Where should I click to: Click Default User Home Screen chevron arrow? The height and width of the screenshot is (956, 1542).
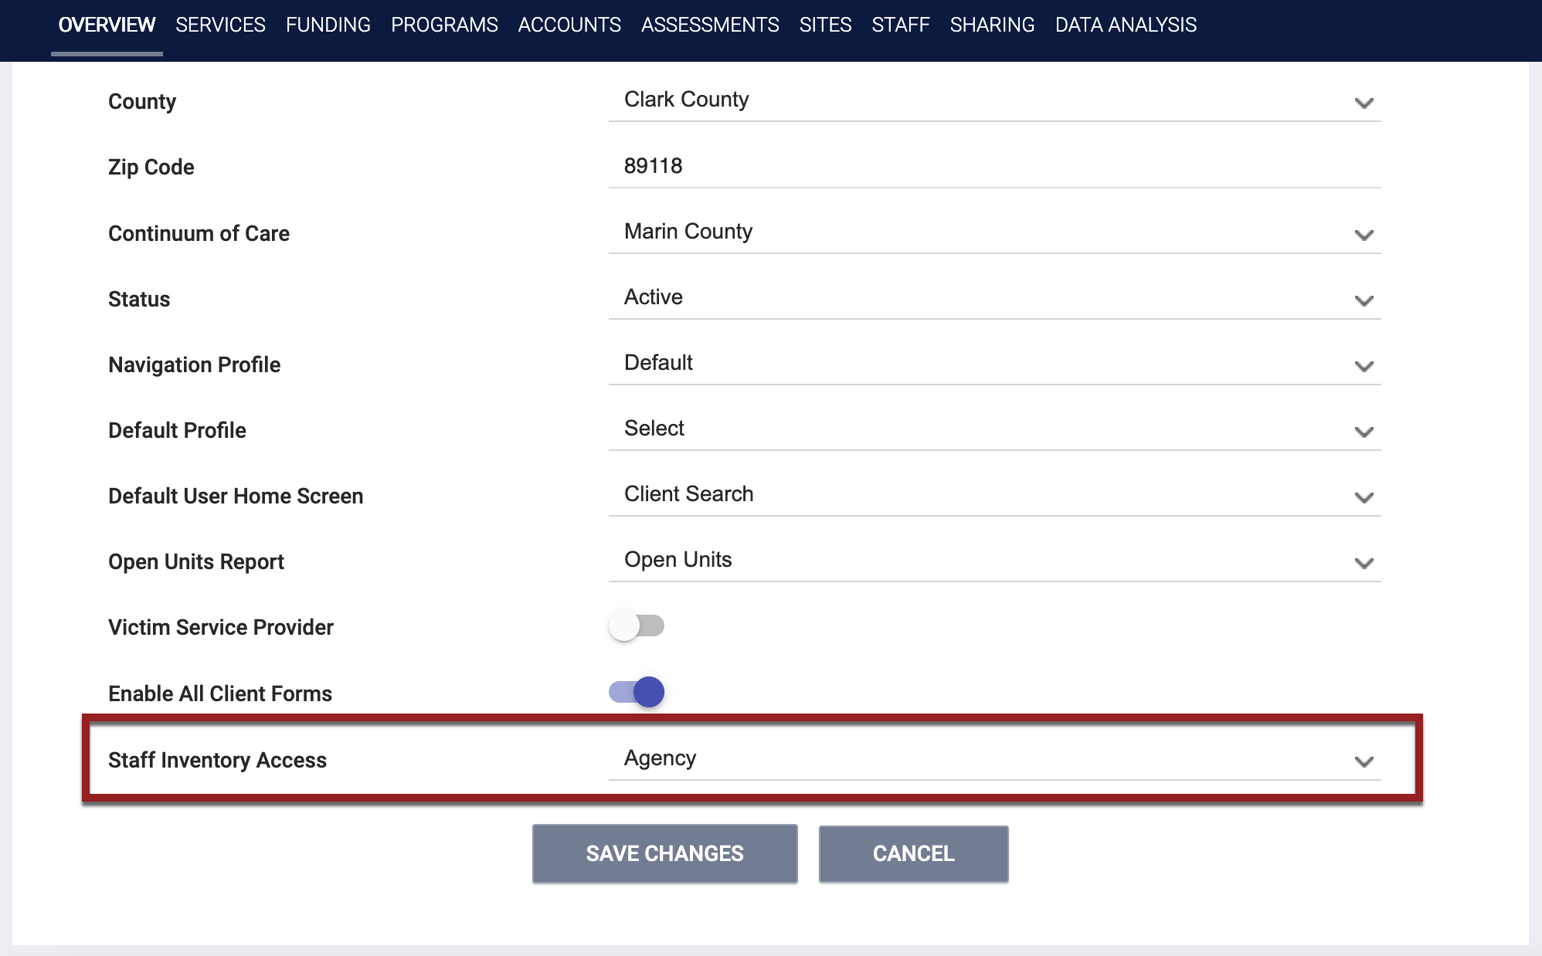coord(1364,498)
